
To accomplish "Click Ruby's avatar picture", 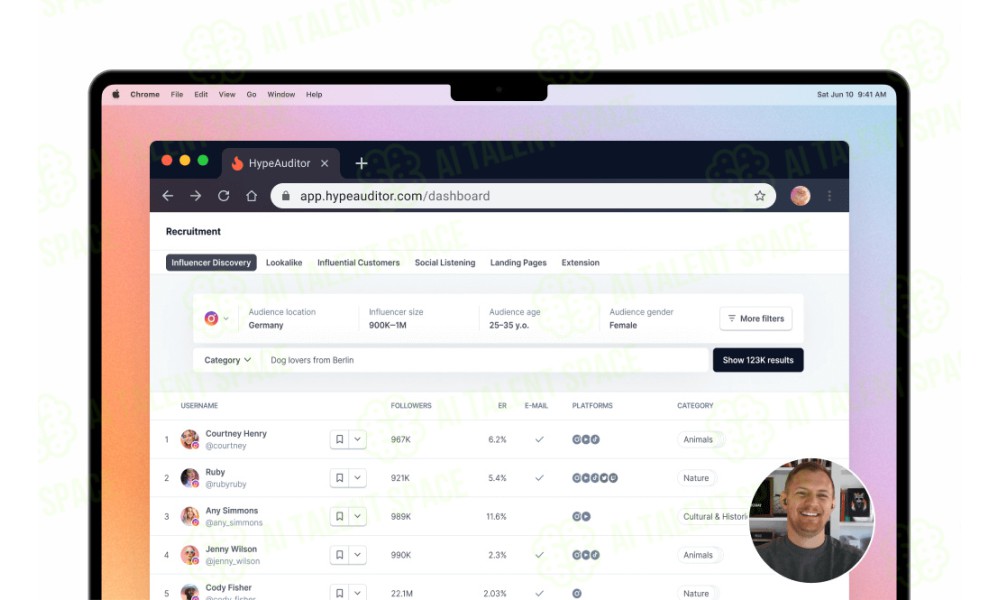I will point(190,478).
